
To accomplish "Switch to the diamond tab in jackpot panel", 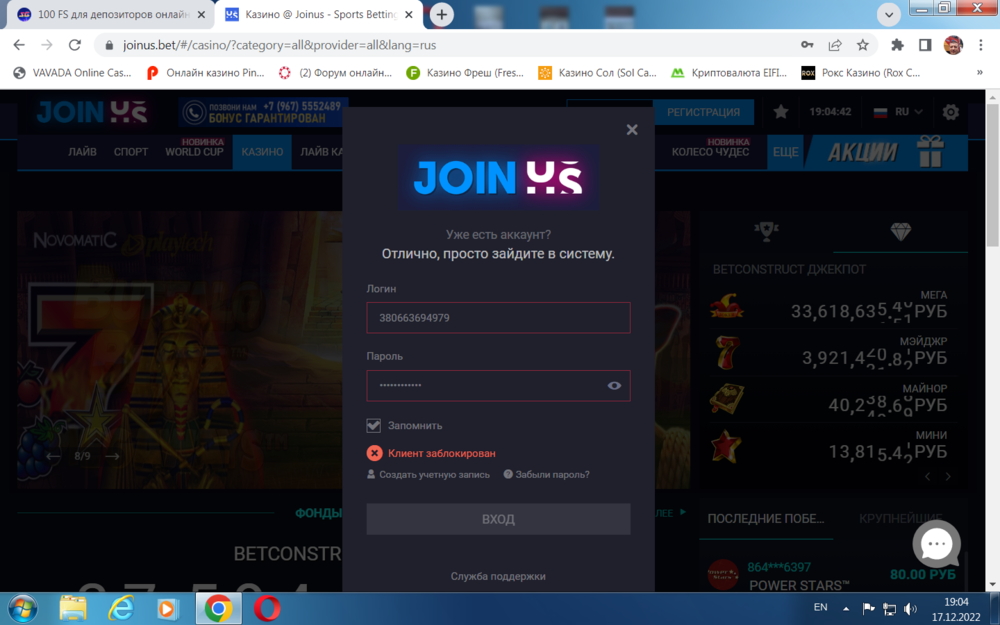I will [x=901, y=231].
